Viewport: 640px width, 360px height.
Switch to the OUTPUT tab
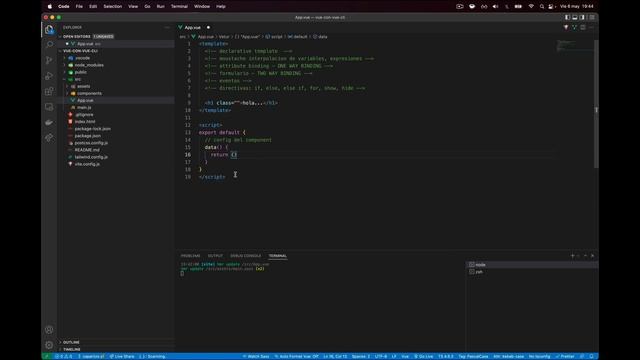(215, 256)
